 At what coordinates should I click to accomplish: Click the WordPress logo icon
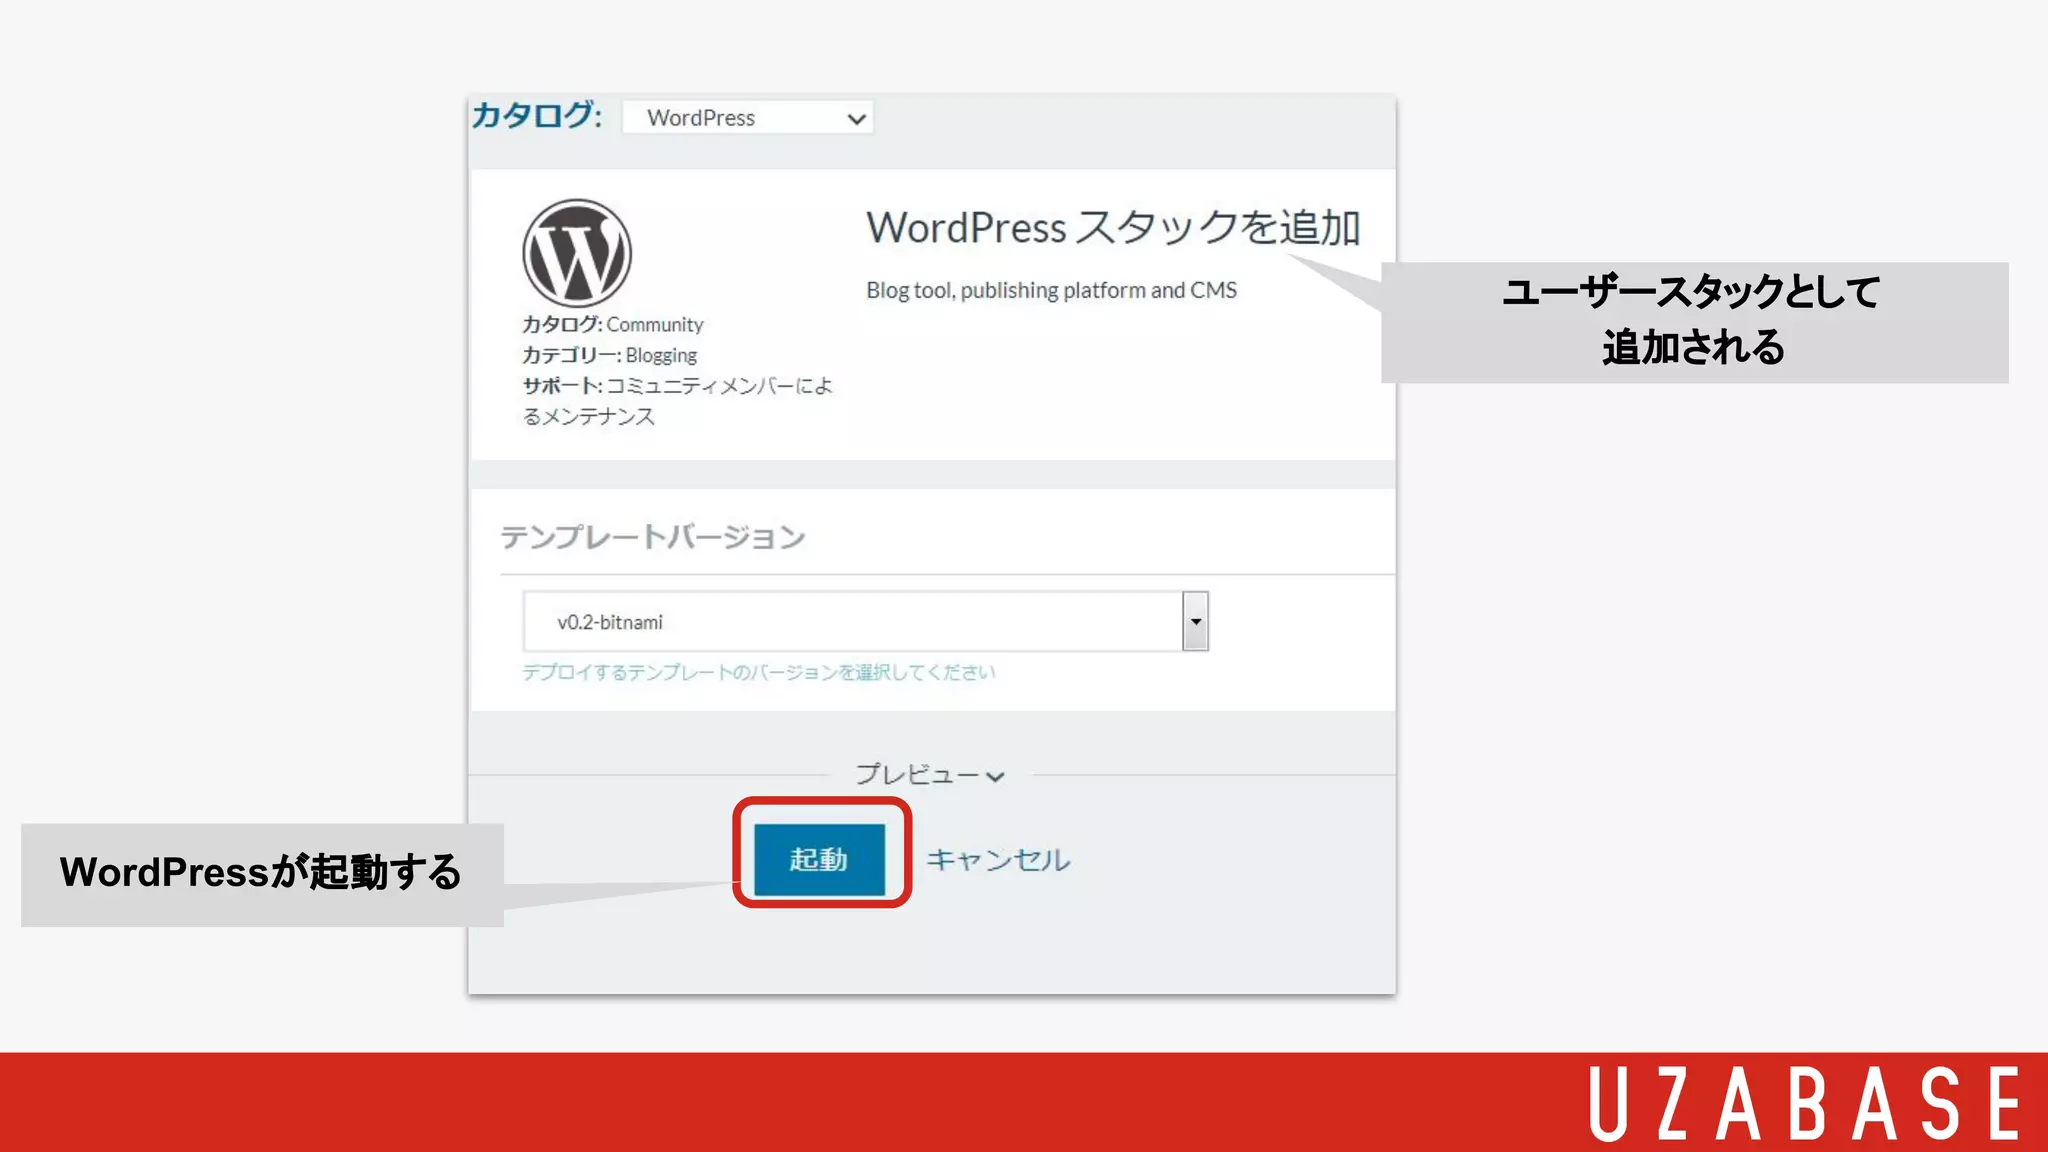point(577,253)
